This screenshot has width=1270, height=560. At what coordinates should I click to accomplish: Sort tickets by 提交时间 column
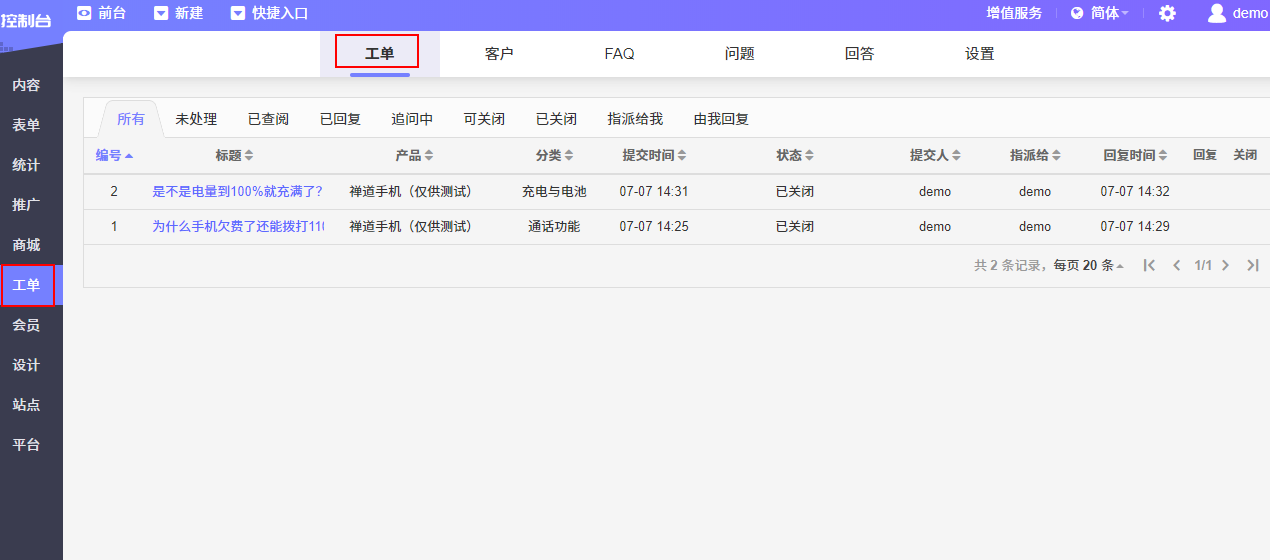tap(654, 155)
